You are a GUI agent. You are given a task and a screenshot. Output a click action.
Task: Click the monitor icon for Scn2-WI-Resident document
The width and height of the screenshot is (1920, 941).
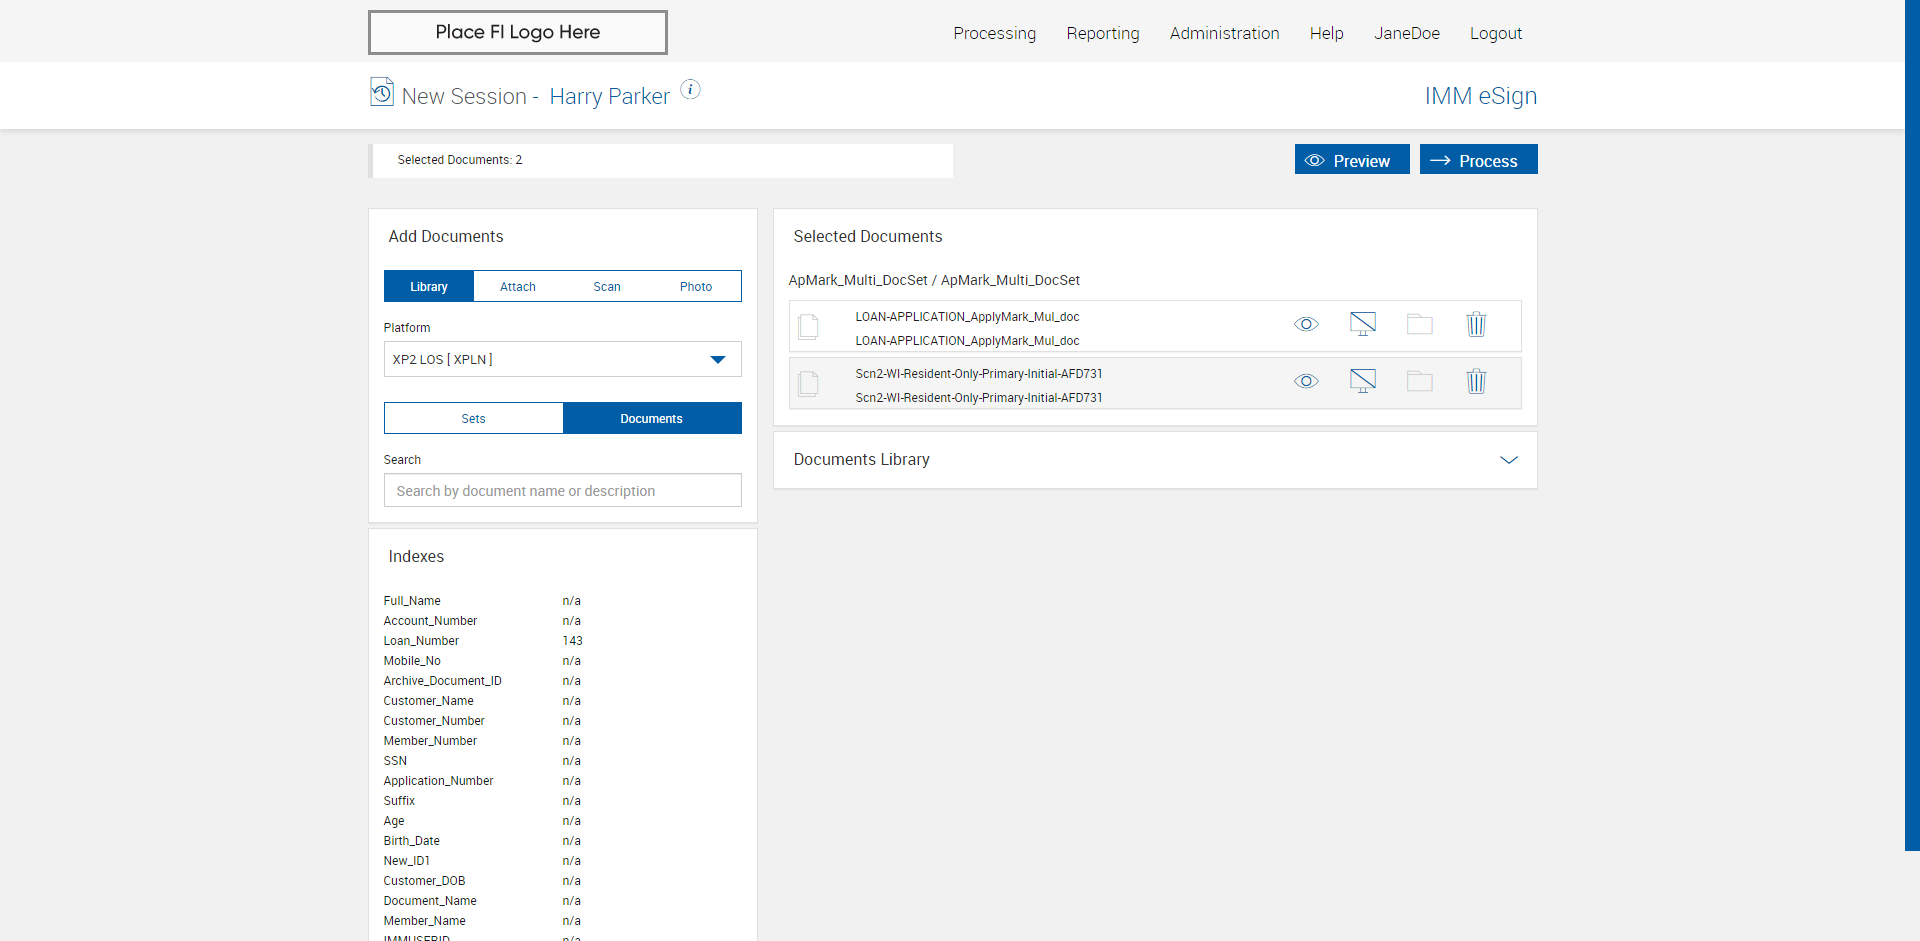point(1362,382)
